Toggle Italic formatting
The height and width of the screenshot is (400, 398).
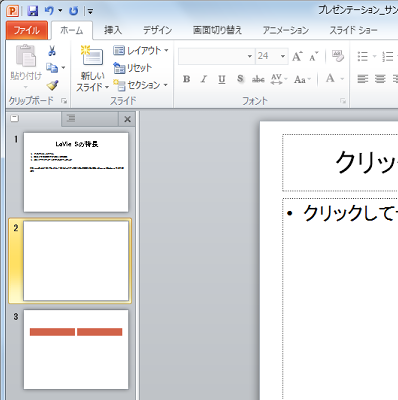click(204, 79)
